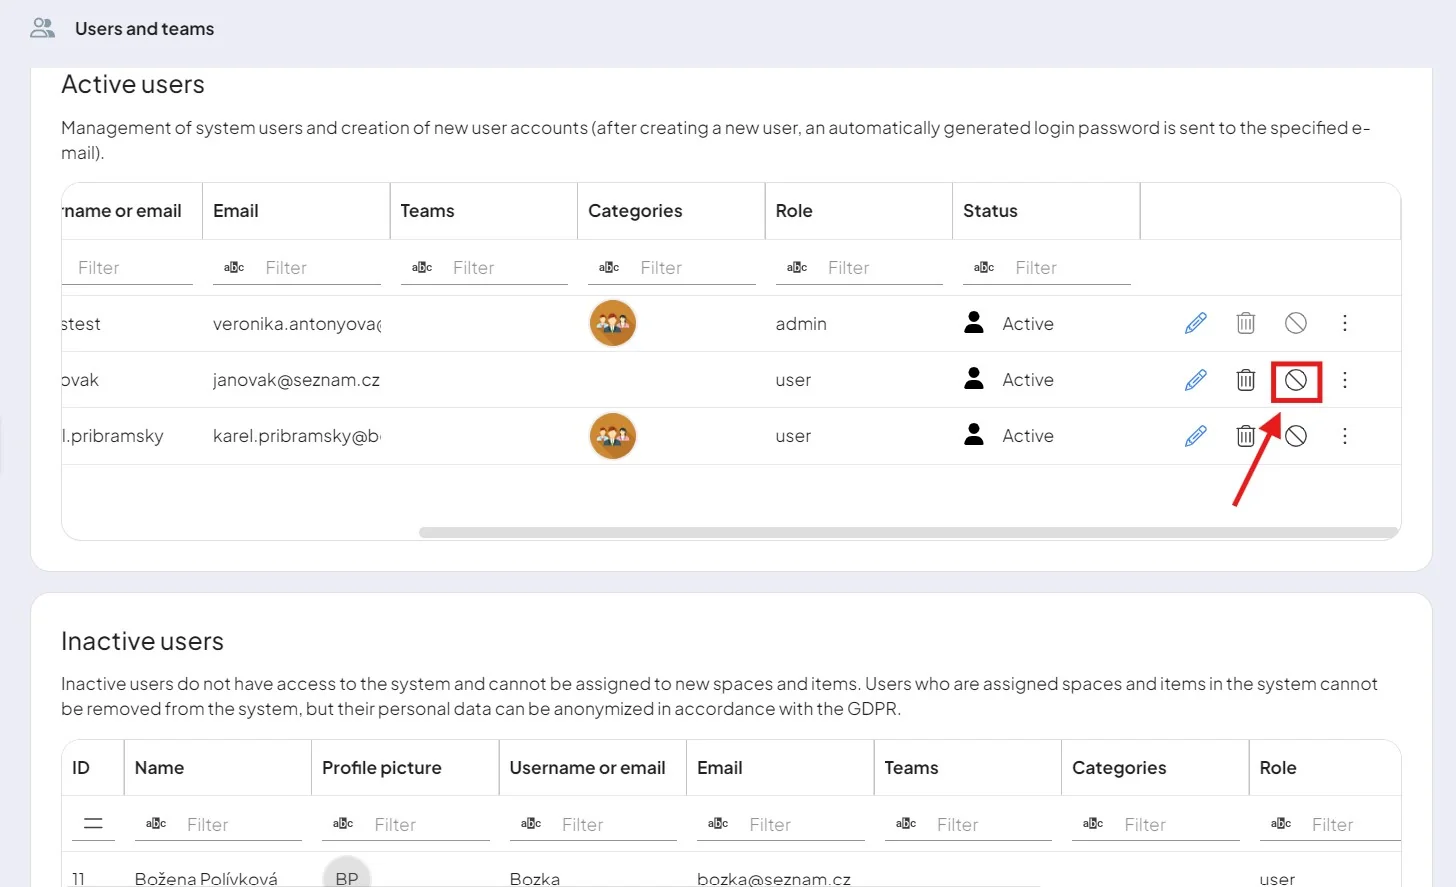Open Role filter operator in Inactive users

click(1281, 824)
